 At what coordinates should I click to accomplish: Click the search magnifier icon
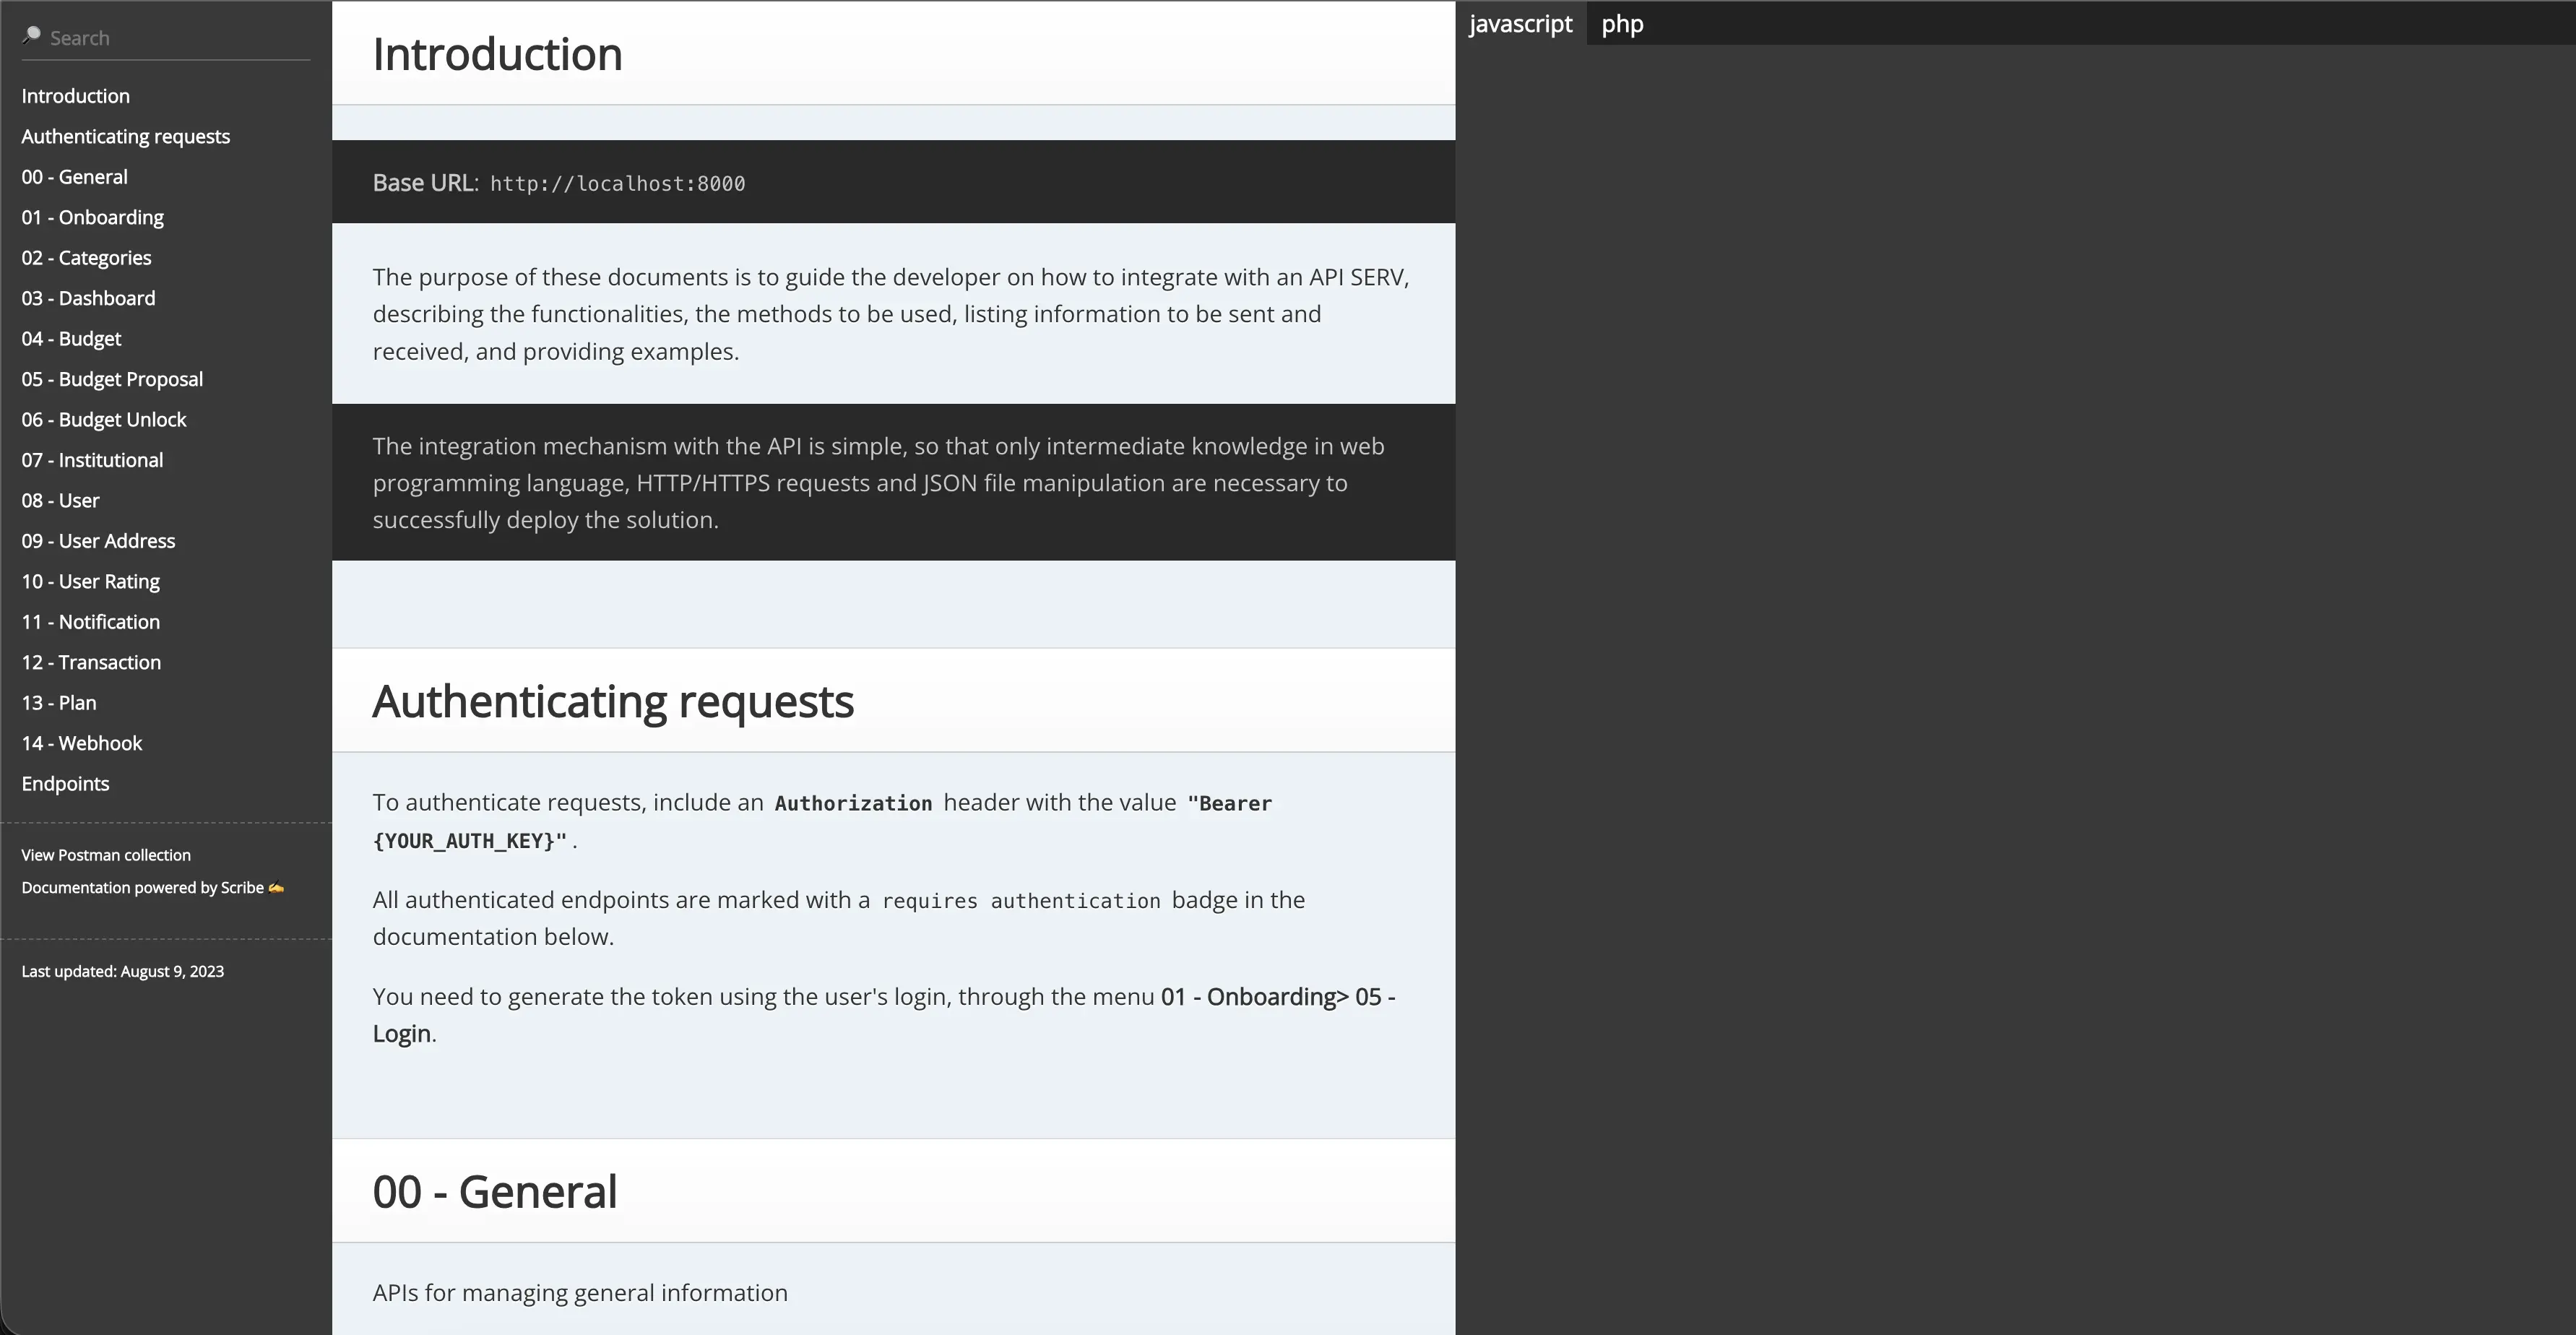click(x=31, y=36)
